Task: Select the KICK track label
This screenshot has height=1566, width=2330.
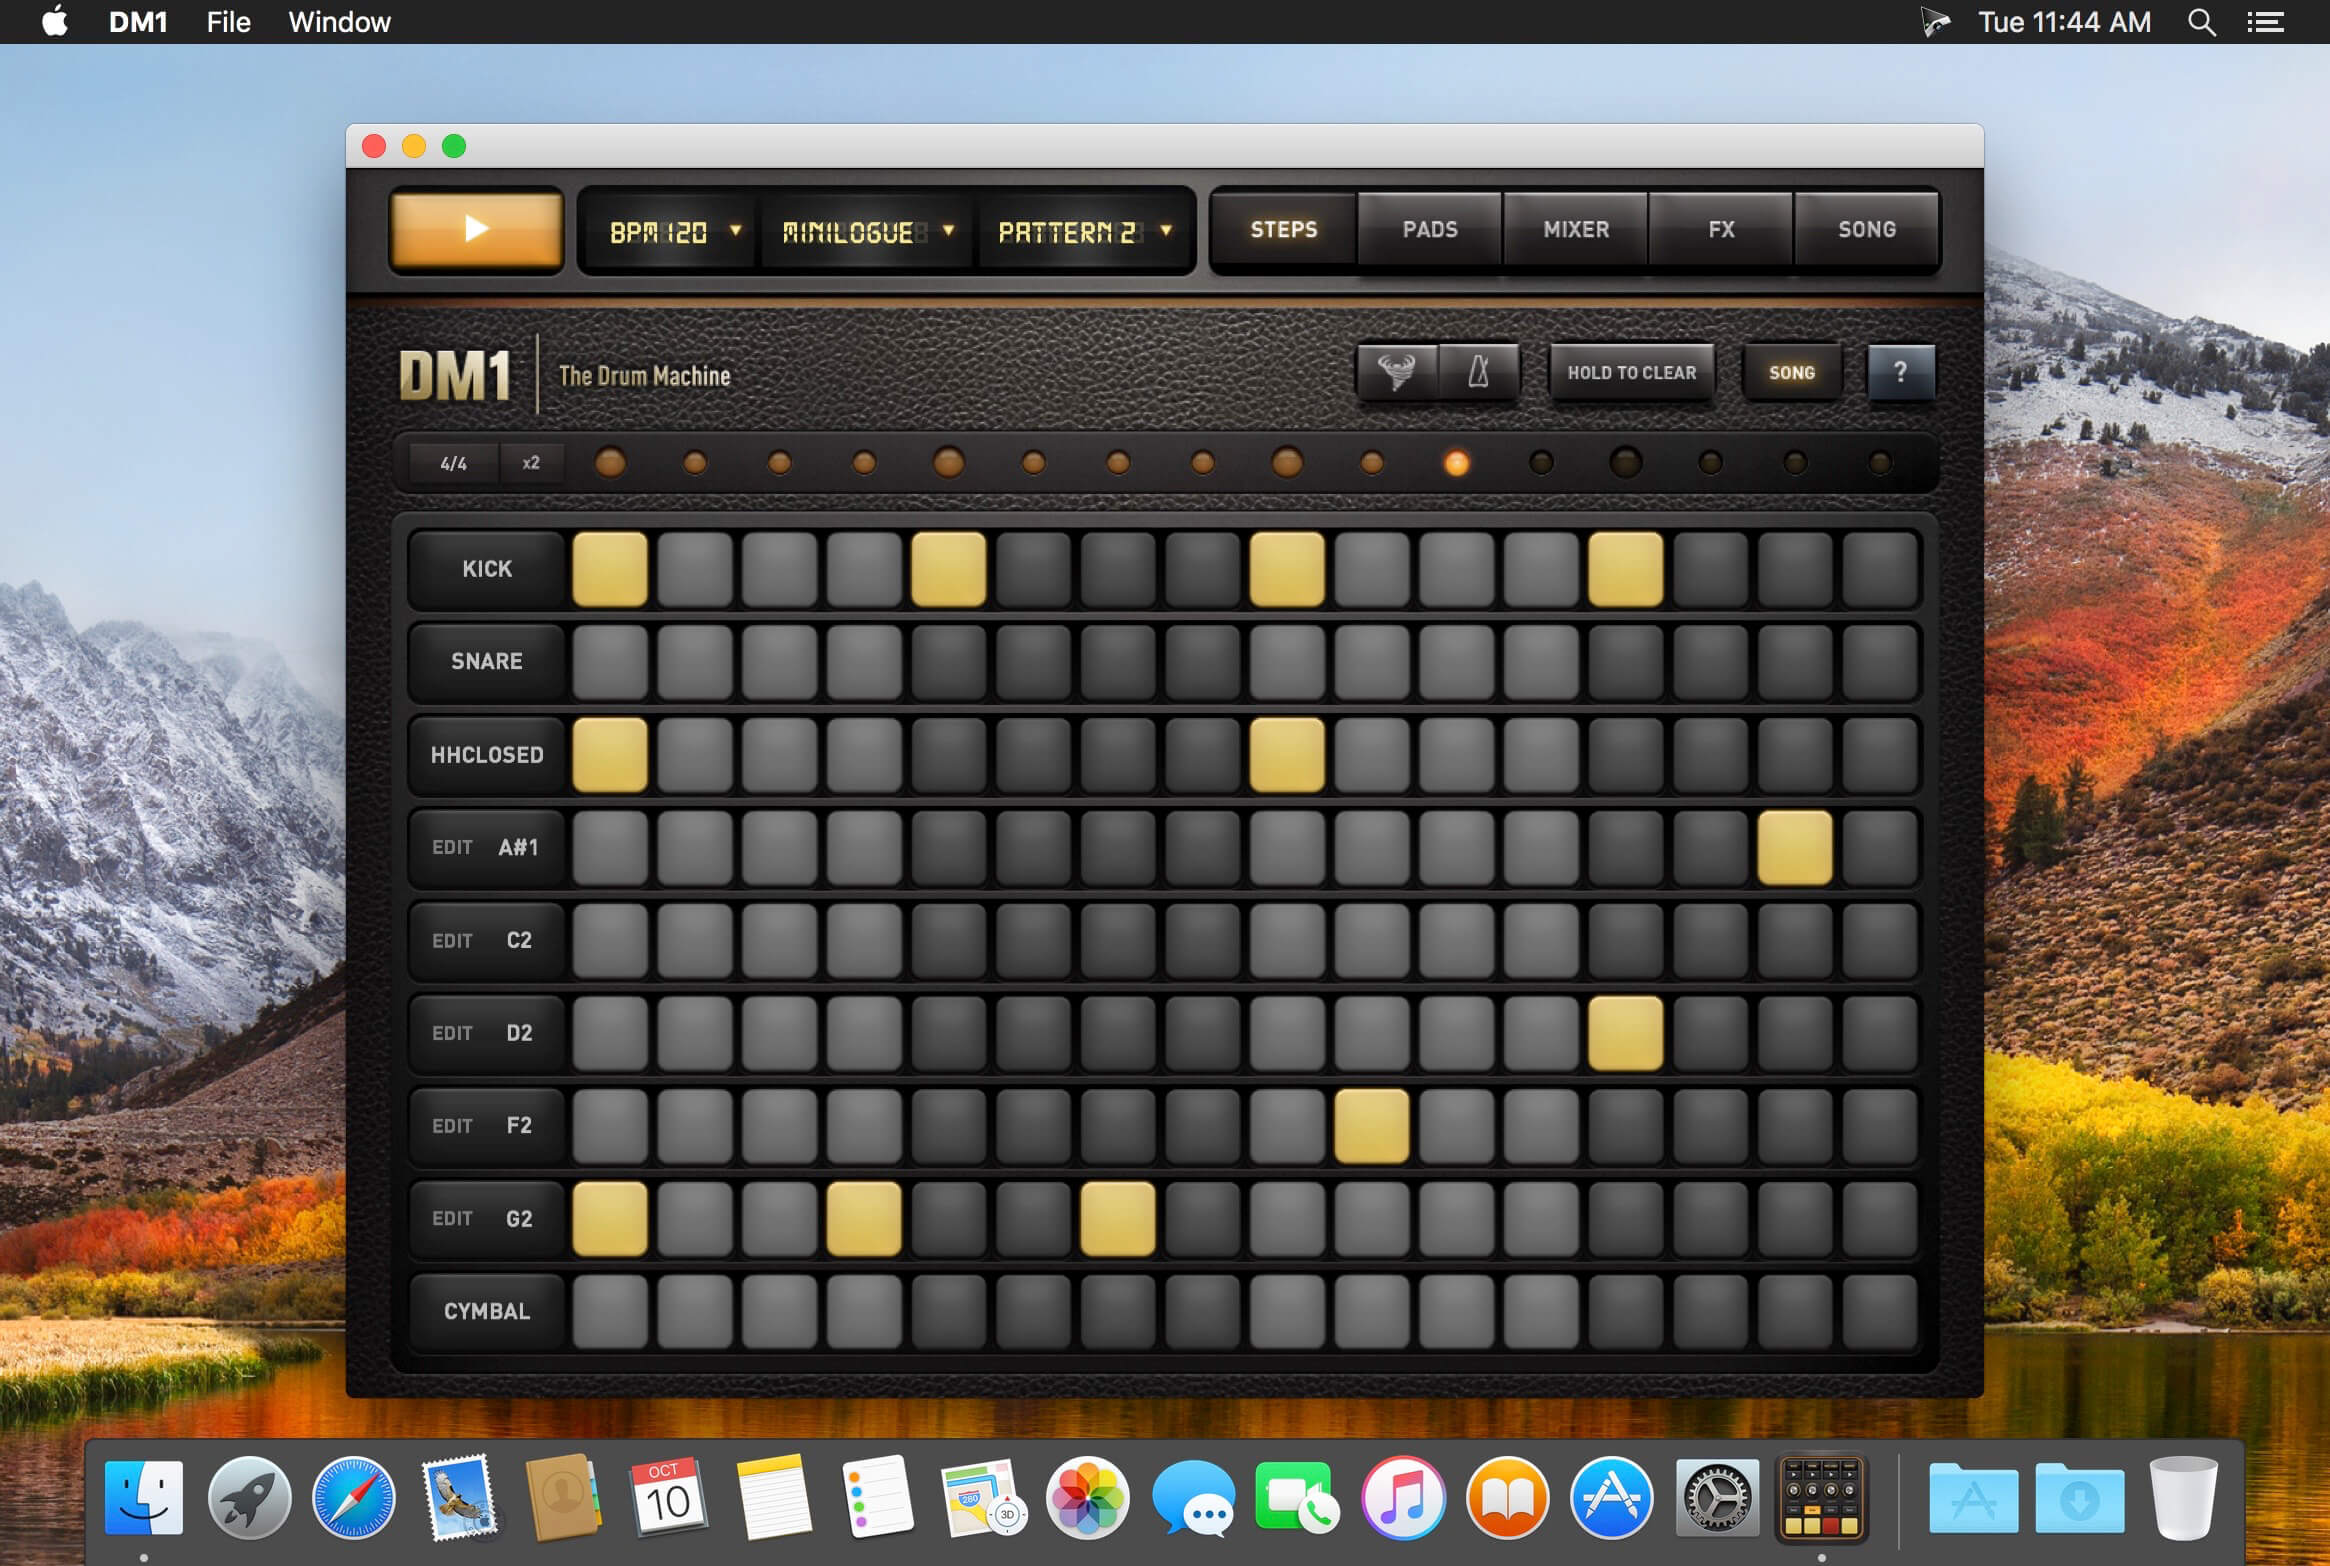Action: [x=487, y=569]
